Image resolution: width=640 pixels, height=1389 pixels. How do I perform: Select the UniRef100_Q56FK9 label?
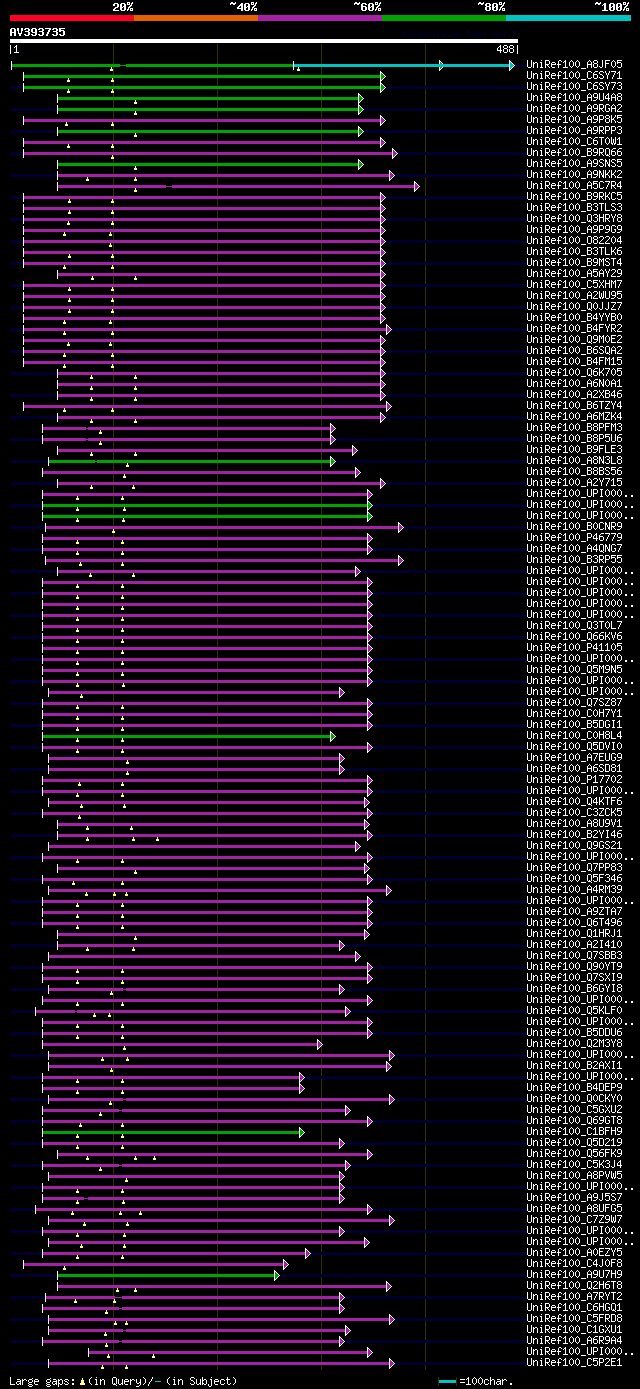coord(574,1154)
